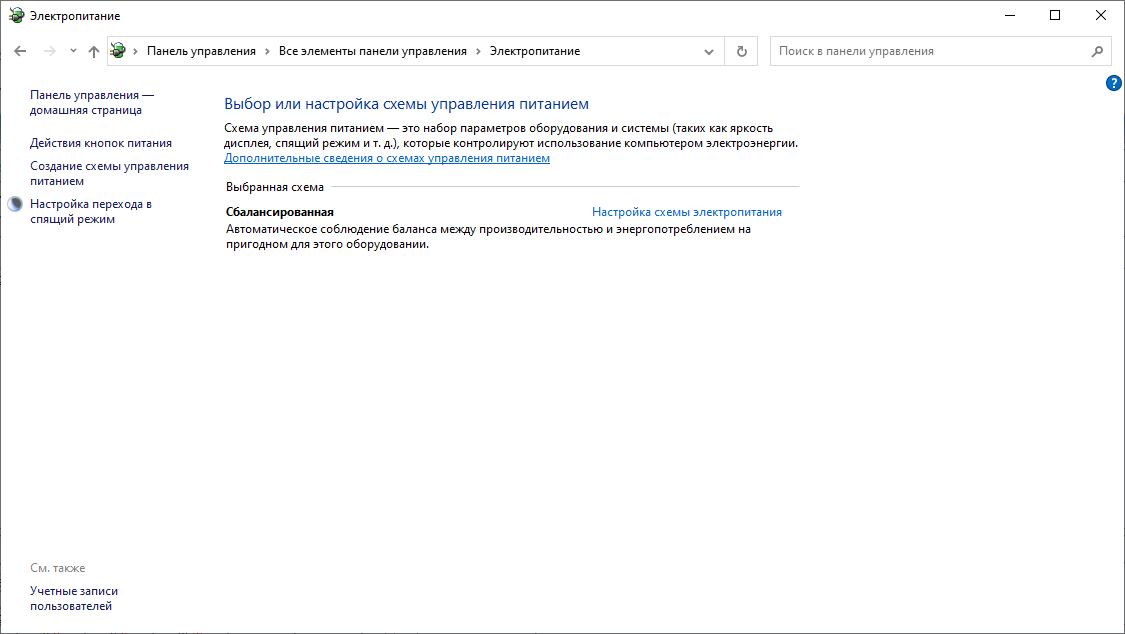This screenshot has height=634, width=1125.
Task: Click the moon icon beside sleep settings
Action: 15,204
